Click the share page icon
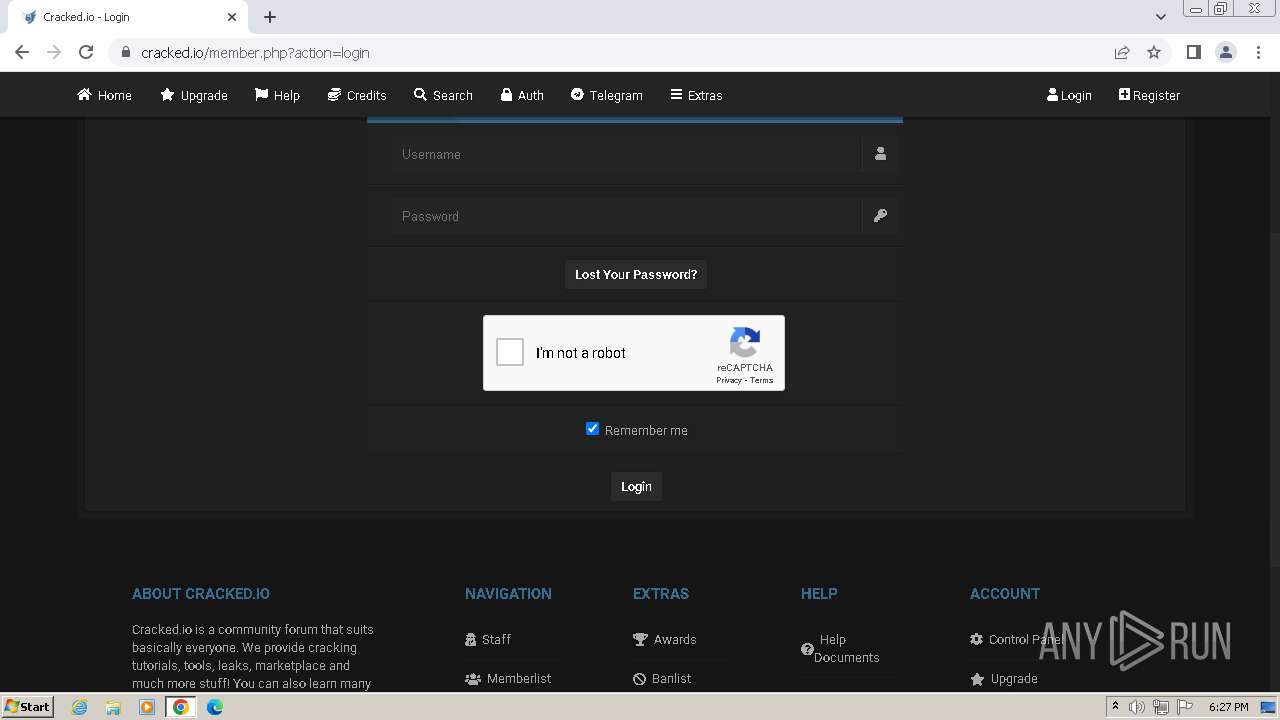Viewport: 1280px width, 720px height. tap(1122, 52)
